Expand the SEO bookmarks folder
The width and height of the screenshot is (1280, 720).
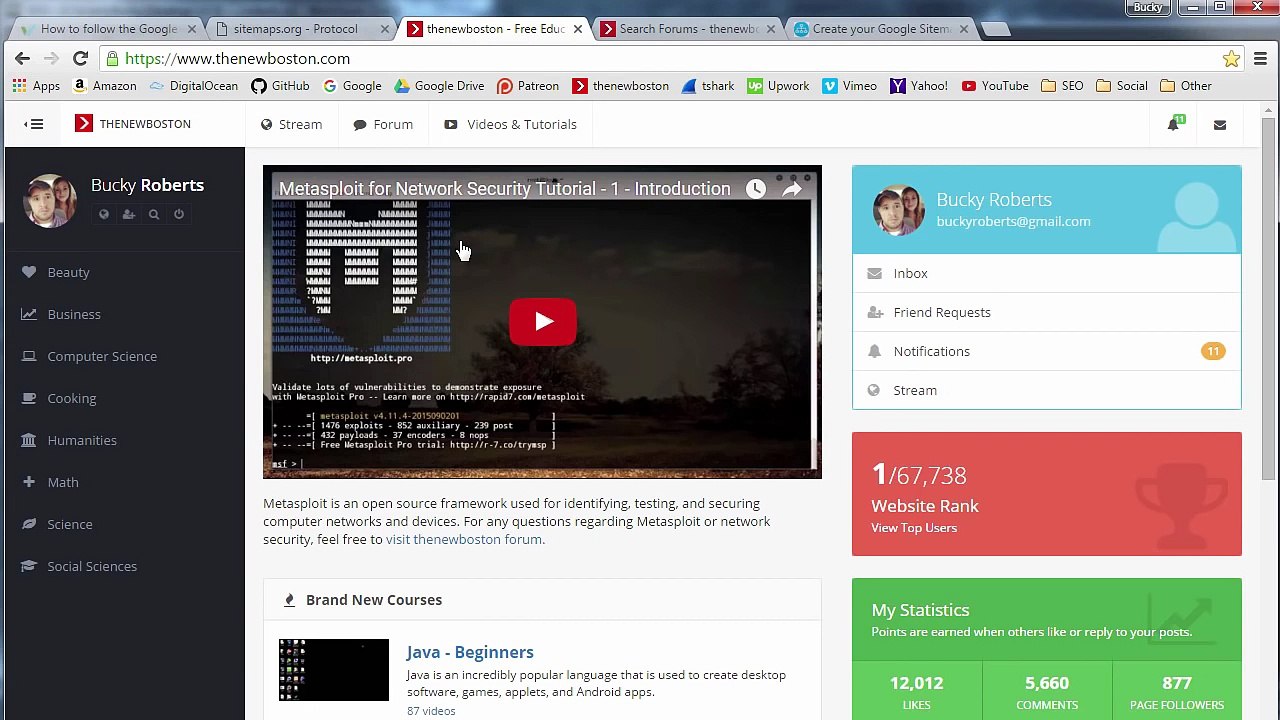[1062, 86]
